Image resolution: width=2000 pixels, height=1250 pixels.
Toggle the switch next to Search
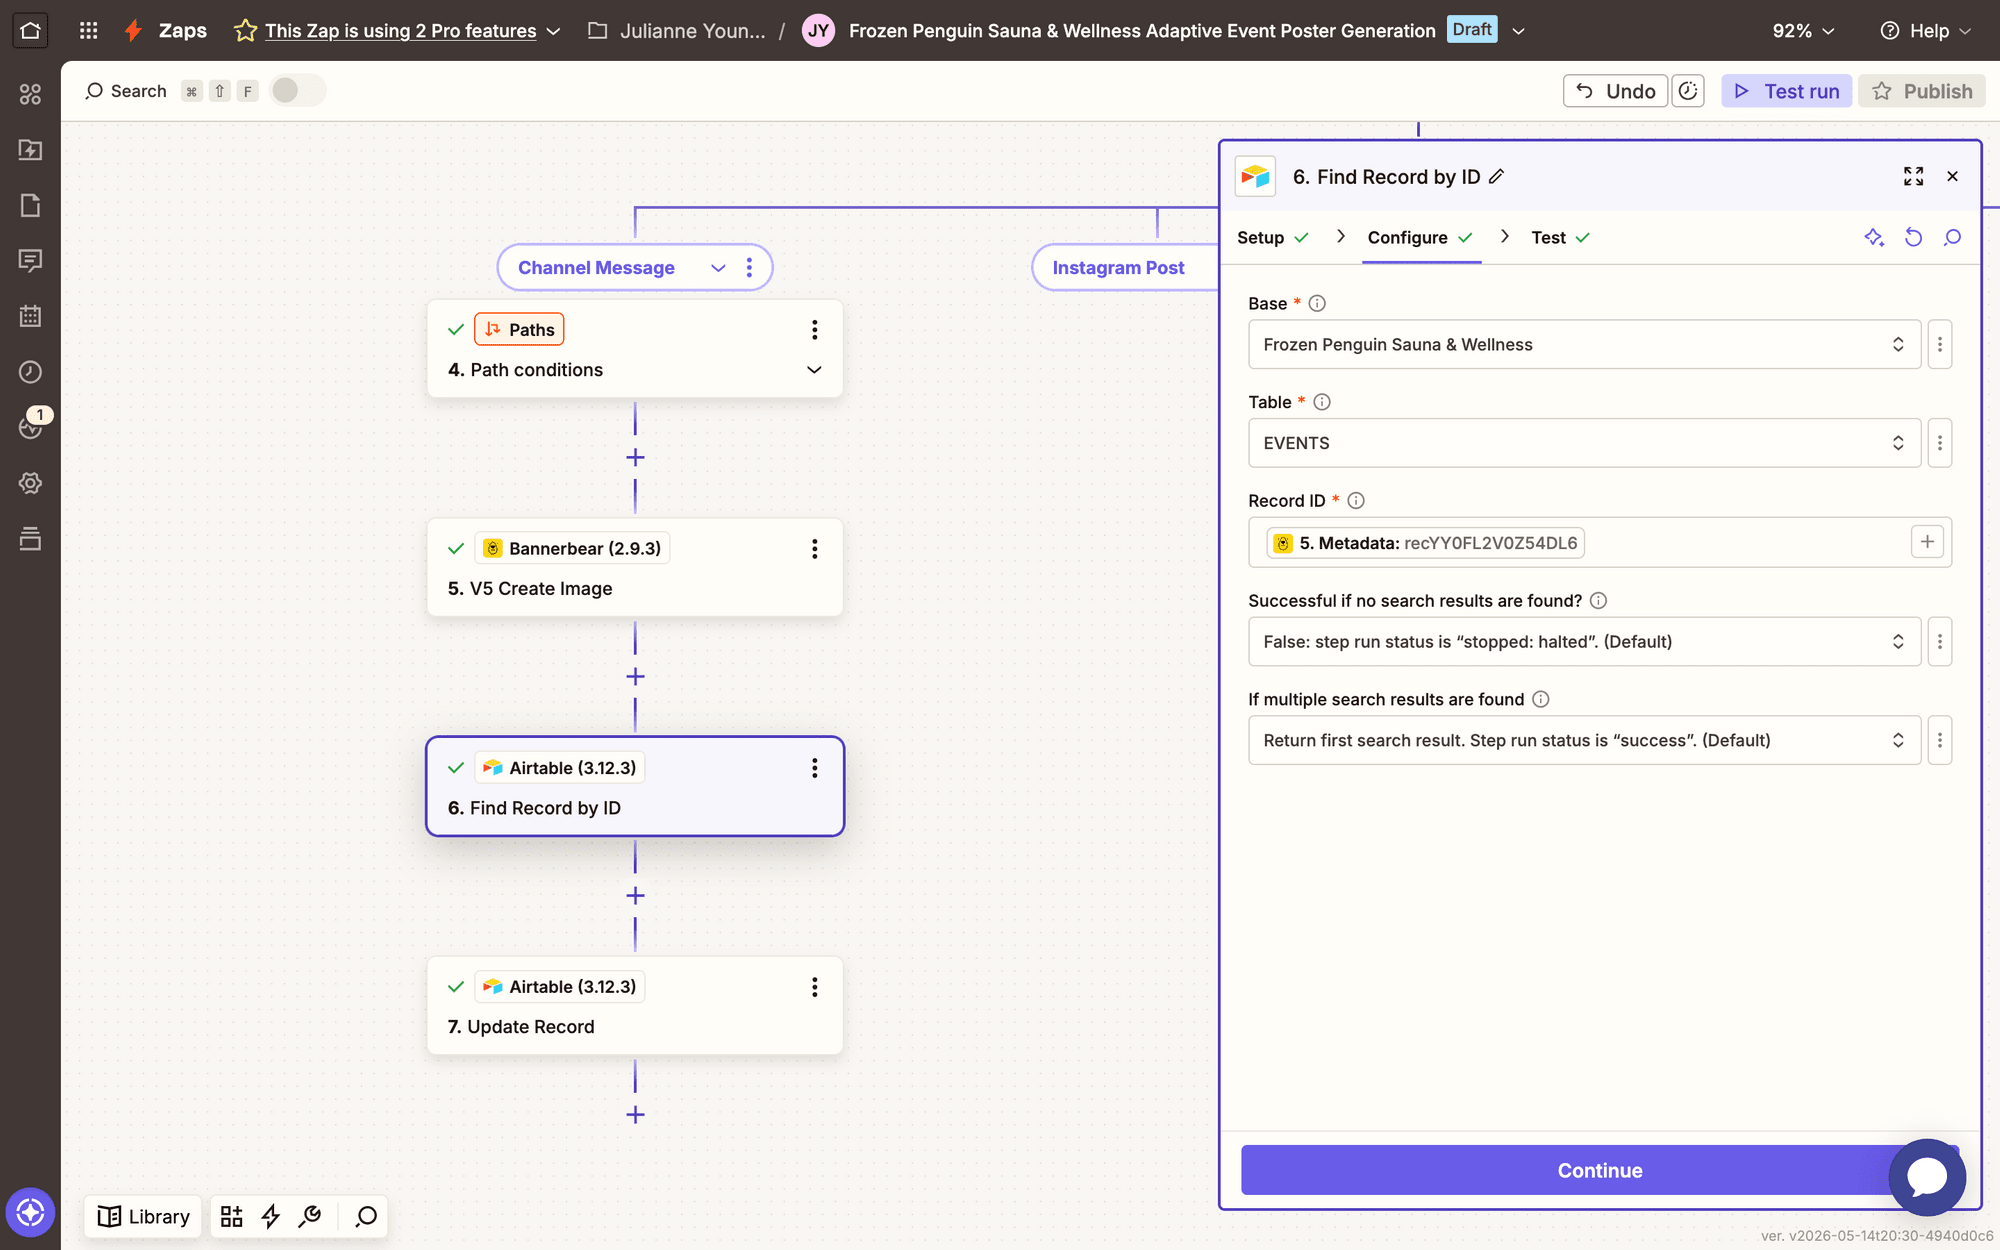(x=297, y=91)
